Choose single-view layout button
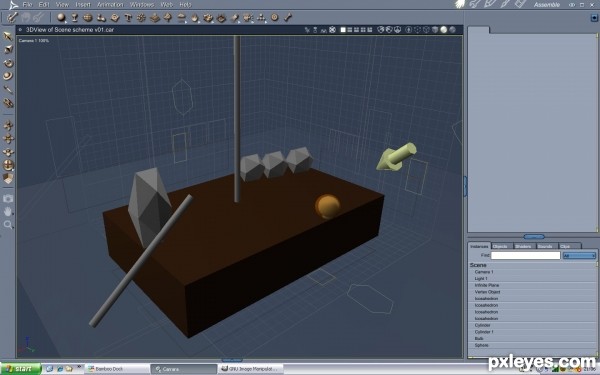600x375 pixels. pyautogui.click(x=343, y=29)
